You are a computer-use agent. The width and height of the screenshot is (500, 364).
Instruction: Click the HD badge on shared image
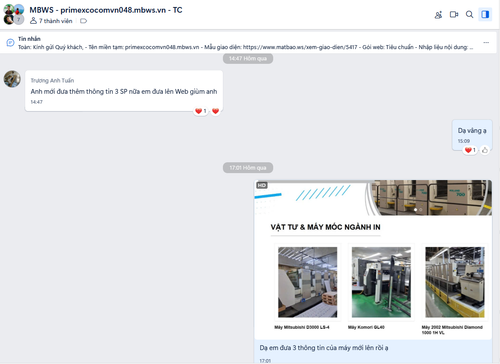tap(262, 185)
